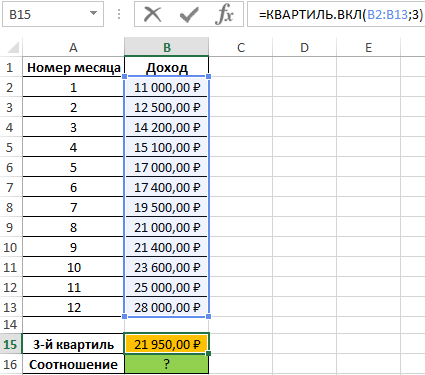Image resolution: width=425 pixels, height=375 pixels.
Task: Select the 3-й квартиль label cell
Action: tap(73, 344)
